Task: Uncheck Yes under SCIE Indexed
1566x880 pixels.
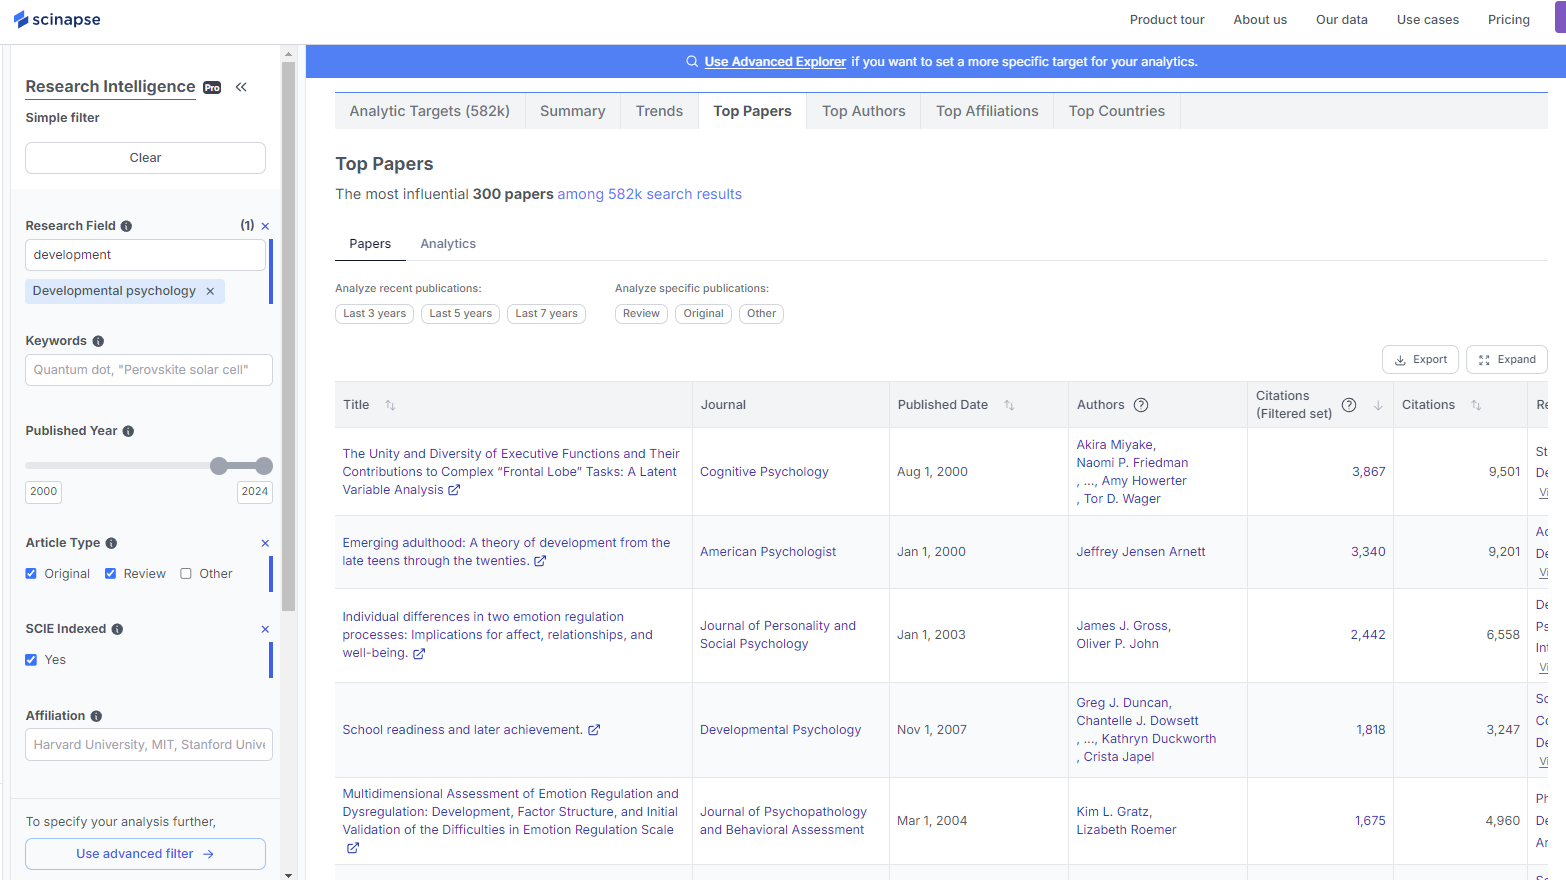Action: (31, 659)
